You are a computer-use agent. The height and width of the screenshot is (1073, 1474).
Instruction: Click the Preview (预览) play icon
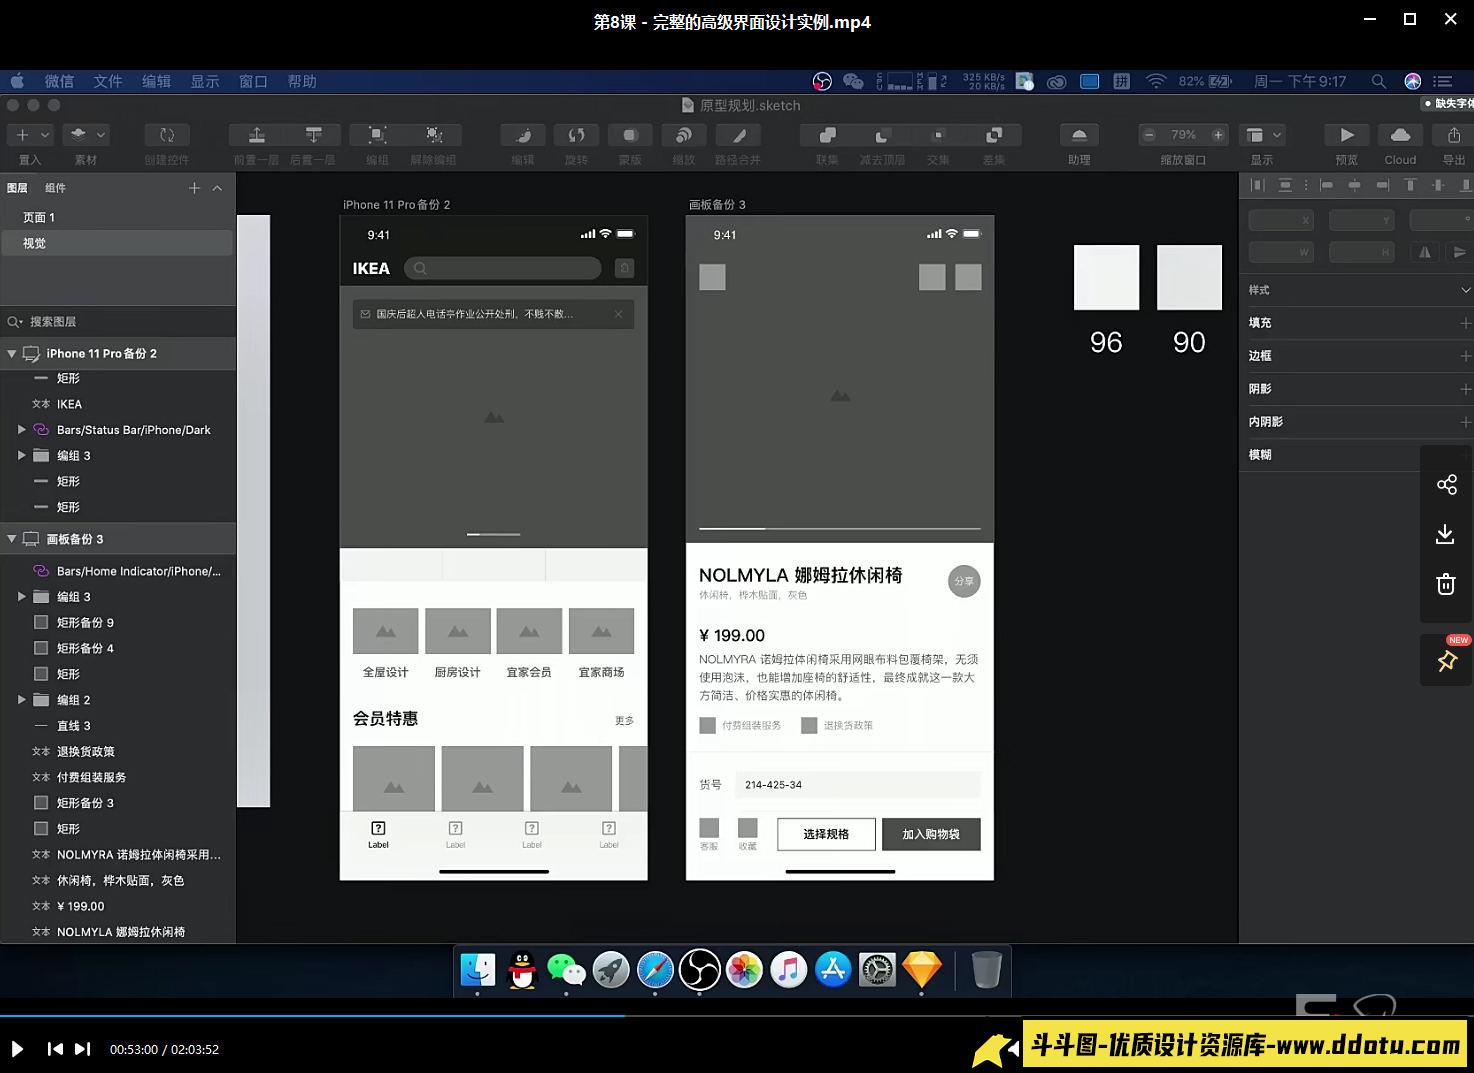[x=1347, y=134]
